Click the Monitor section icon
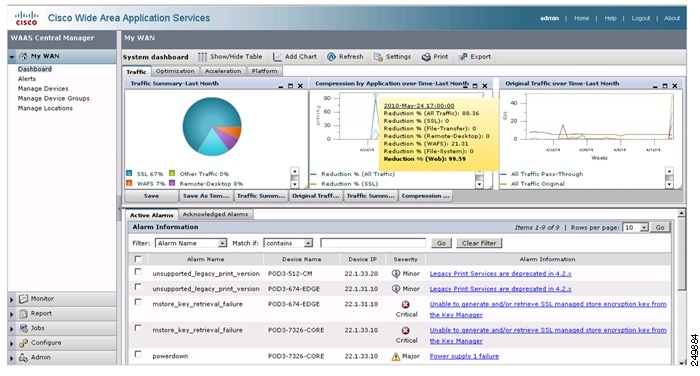700x376 pixels. pos(23,299)
